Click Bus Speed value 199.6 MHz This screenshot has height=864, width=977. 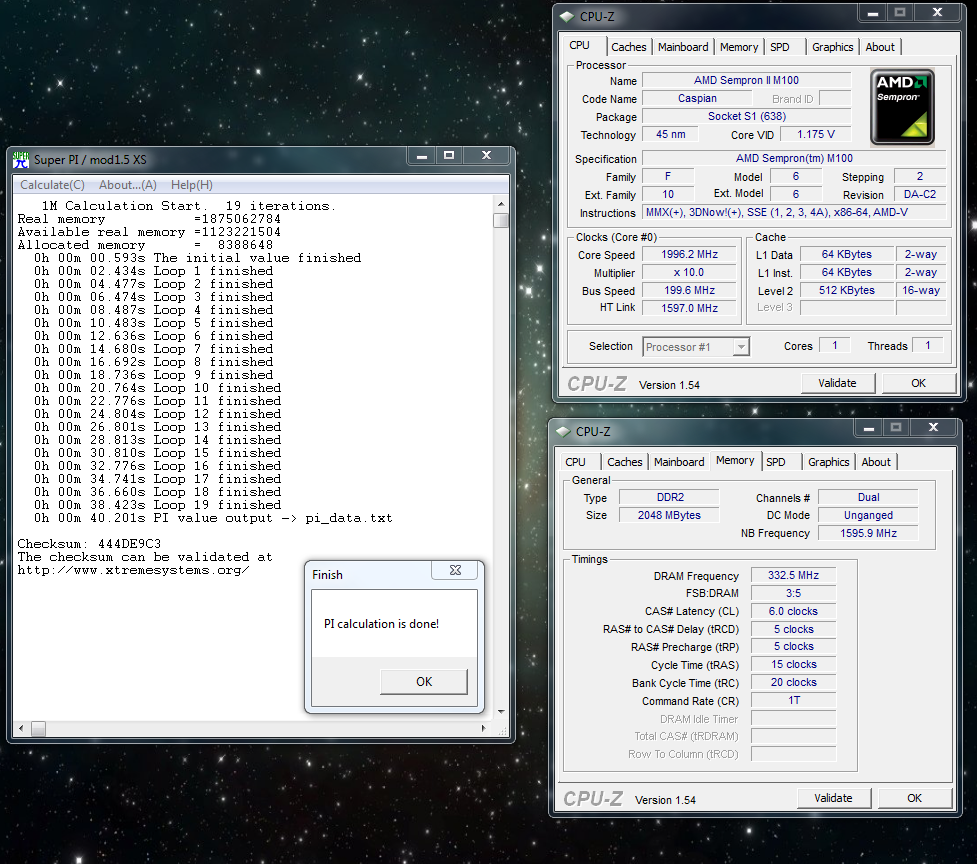689,291
